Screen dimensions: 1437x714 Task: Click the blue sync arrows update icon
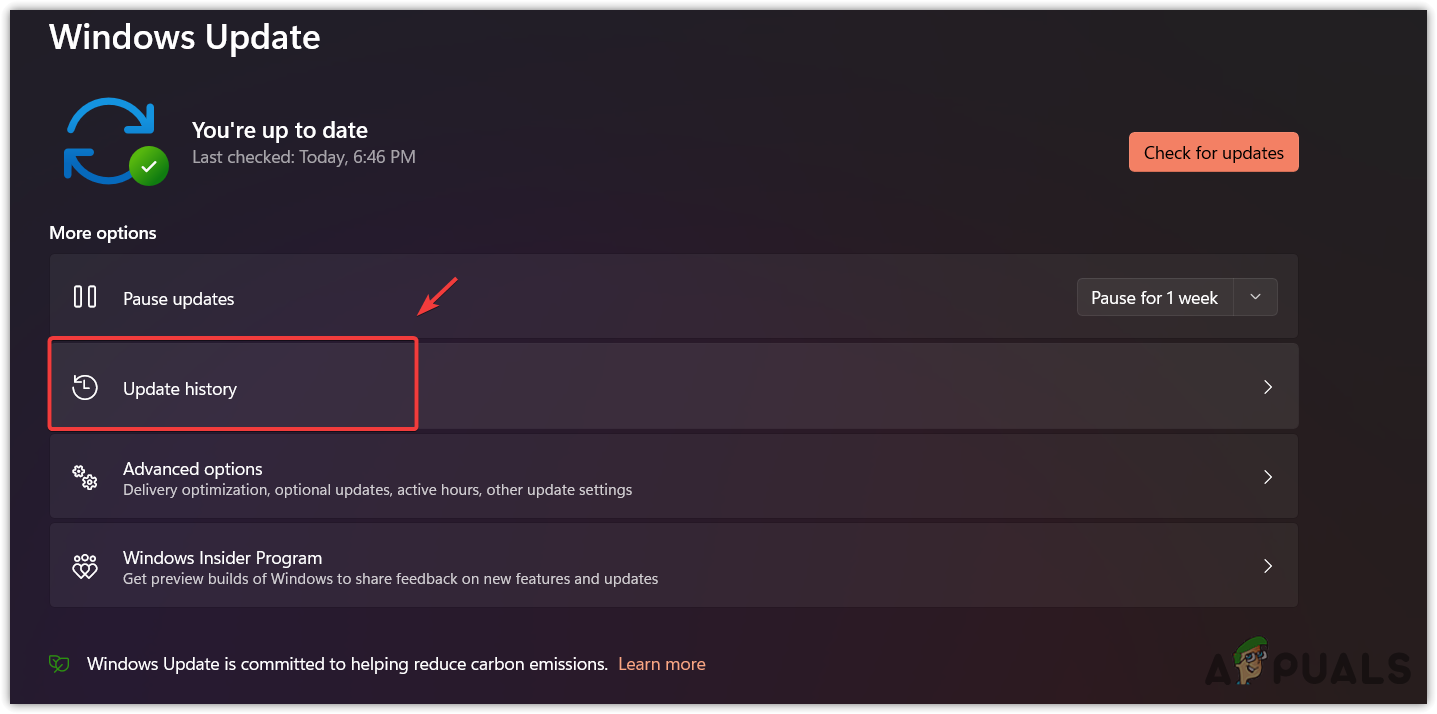pyautogui.click(x=107, y=140)
